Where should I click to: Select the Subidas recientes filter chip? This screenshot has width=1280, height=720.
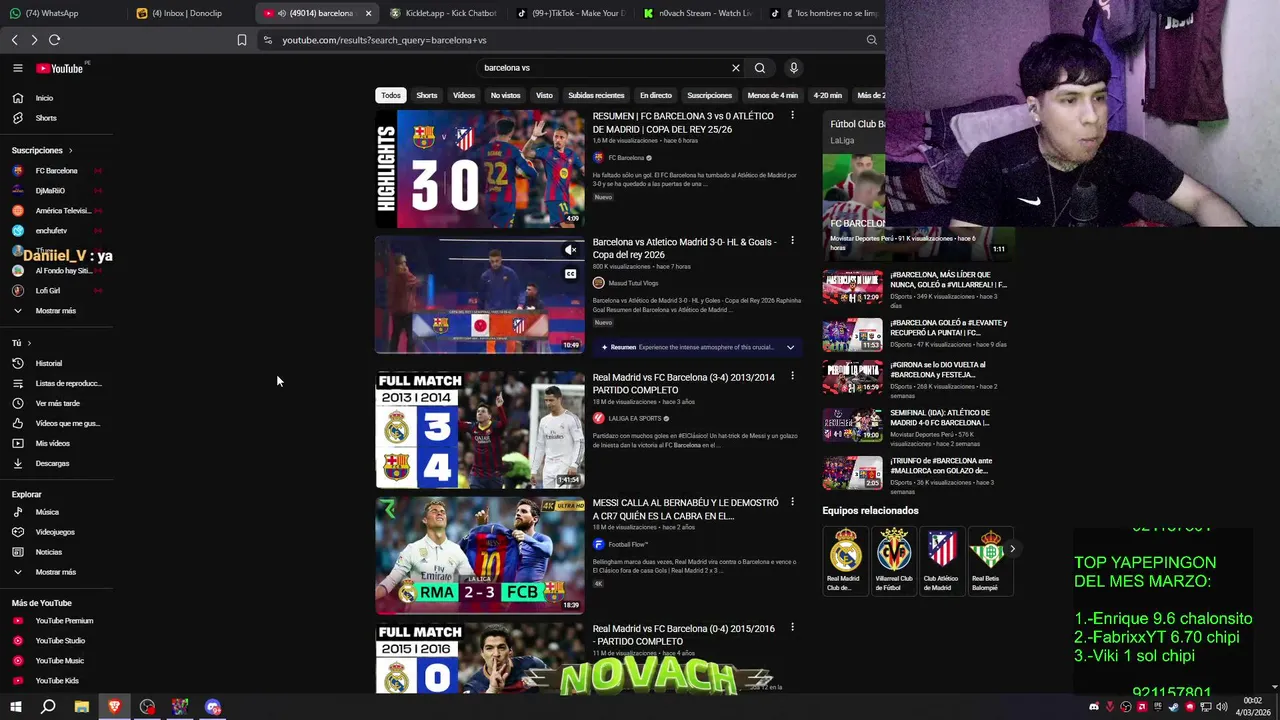(x=596, y=95)
